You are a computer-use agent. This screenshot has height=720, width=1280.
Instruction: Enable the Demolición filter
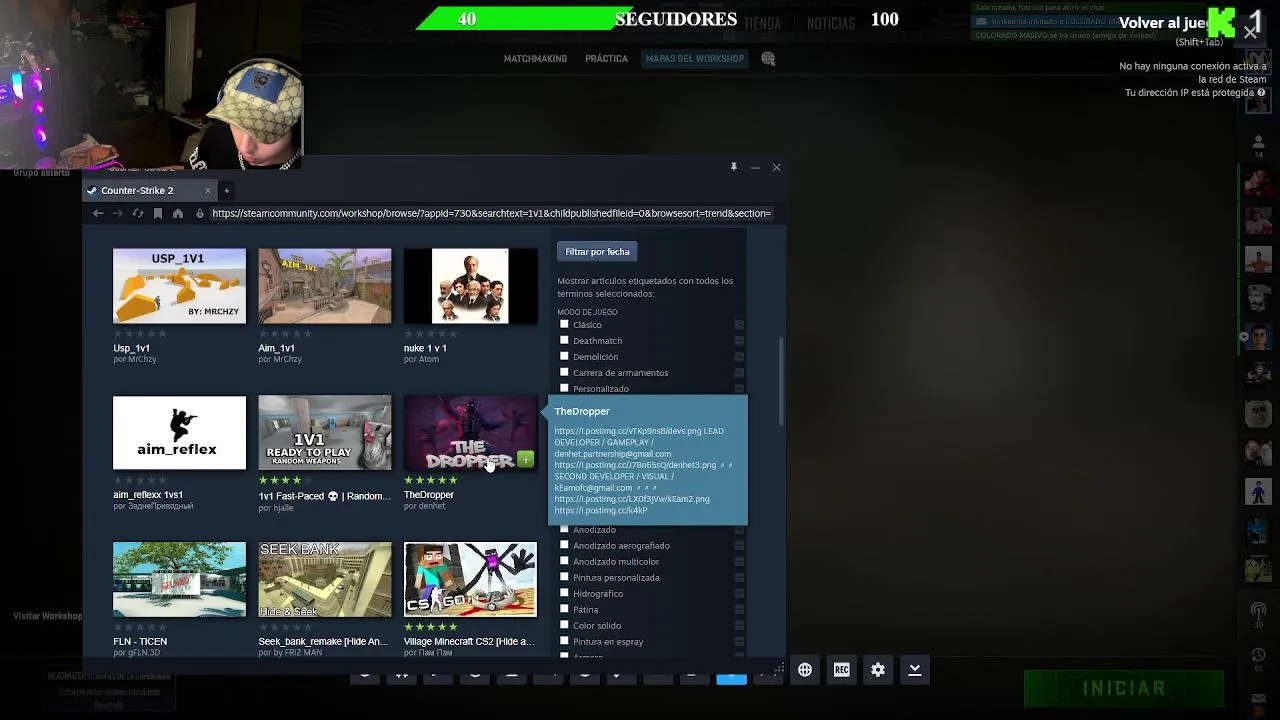(564, 356)
